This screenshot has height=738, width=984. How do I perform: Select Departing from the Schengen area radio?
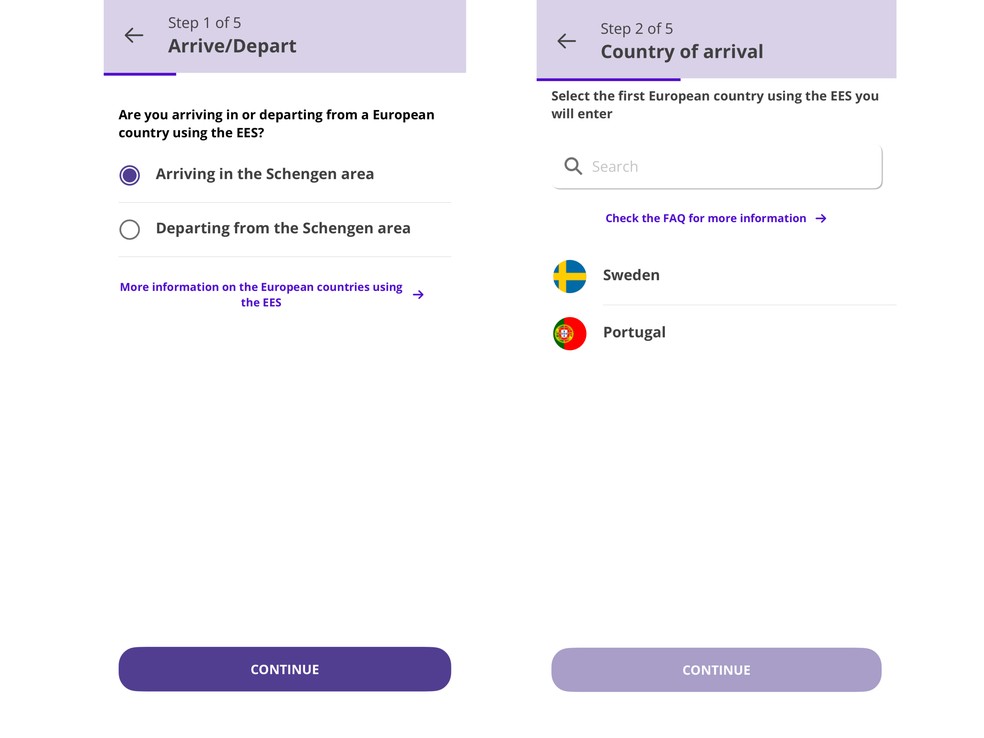pyautogui.click(x=130, y=229)
